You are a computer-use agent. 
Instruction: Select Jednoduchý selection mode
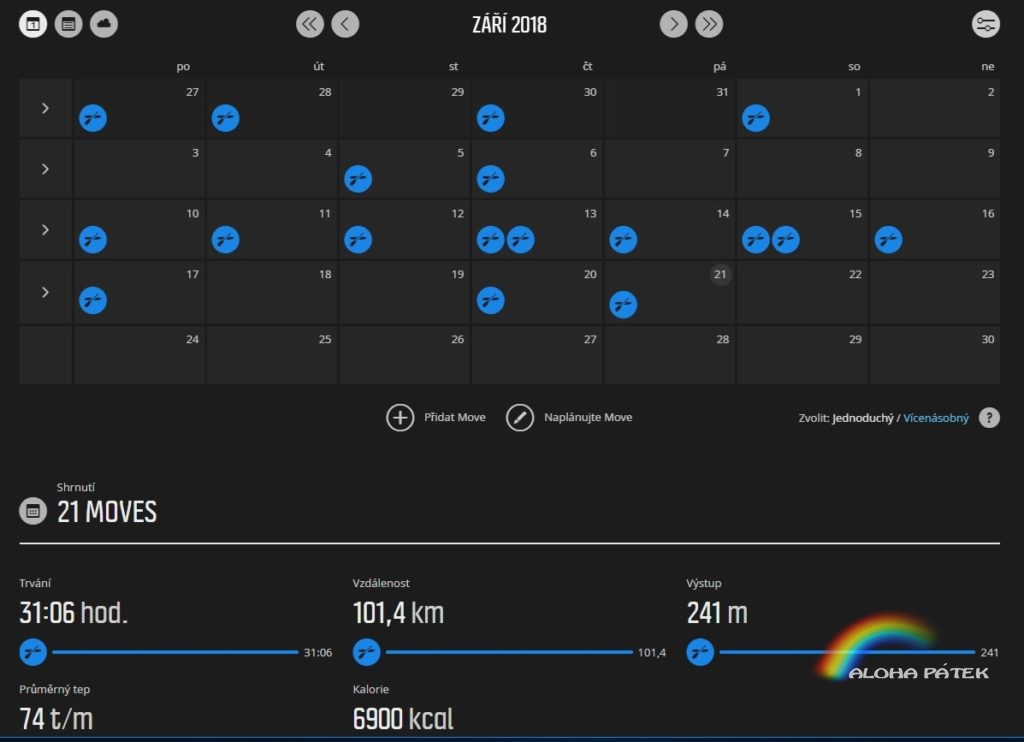[x=864, y=419]
